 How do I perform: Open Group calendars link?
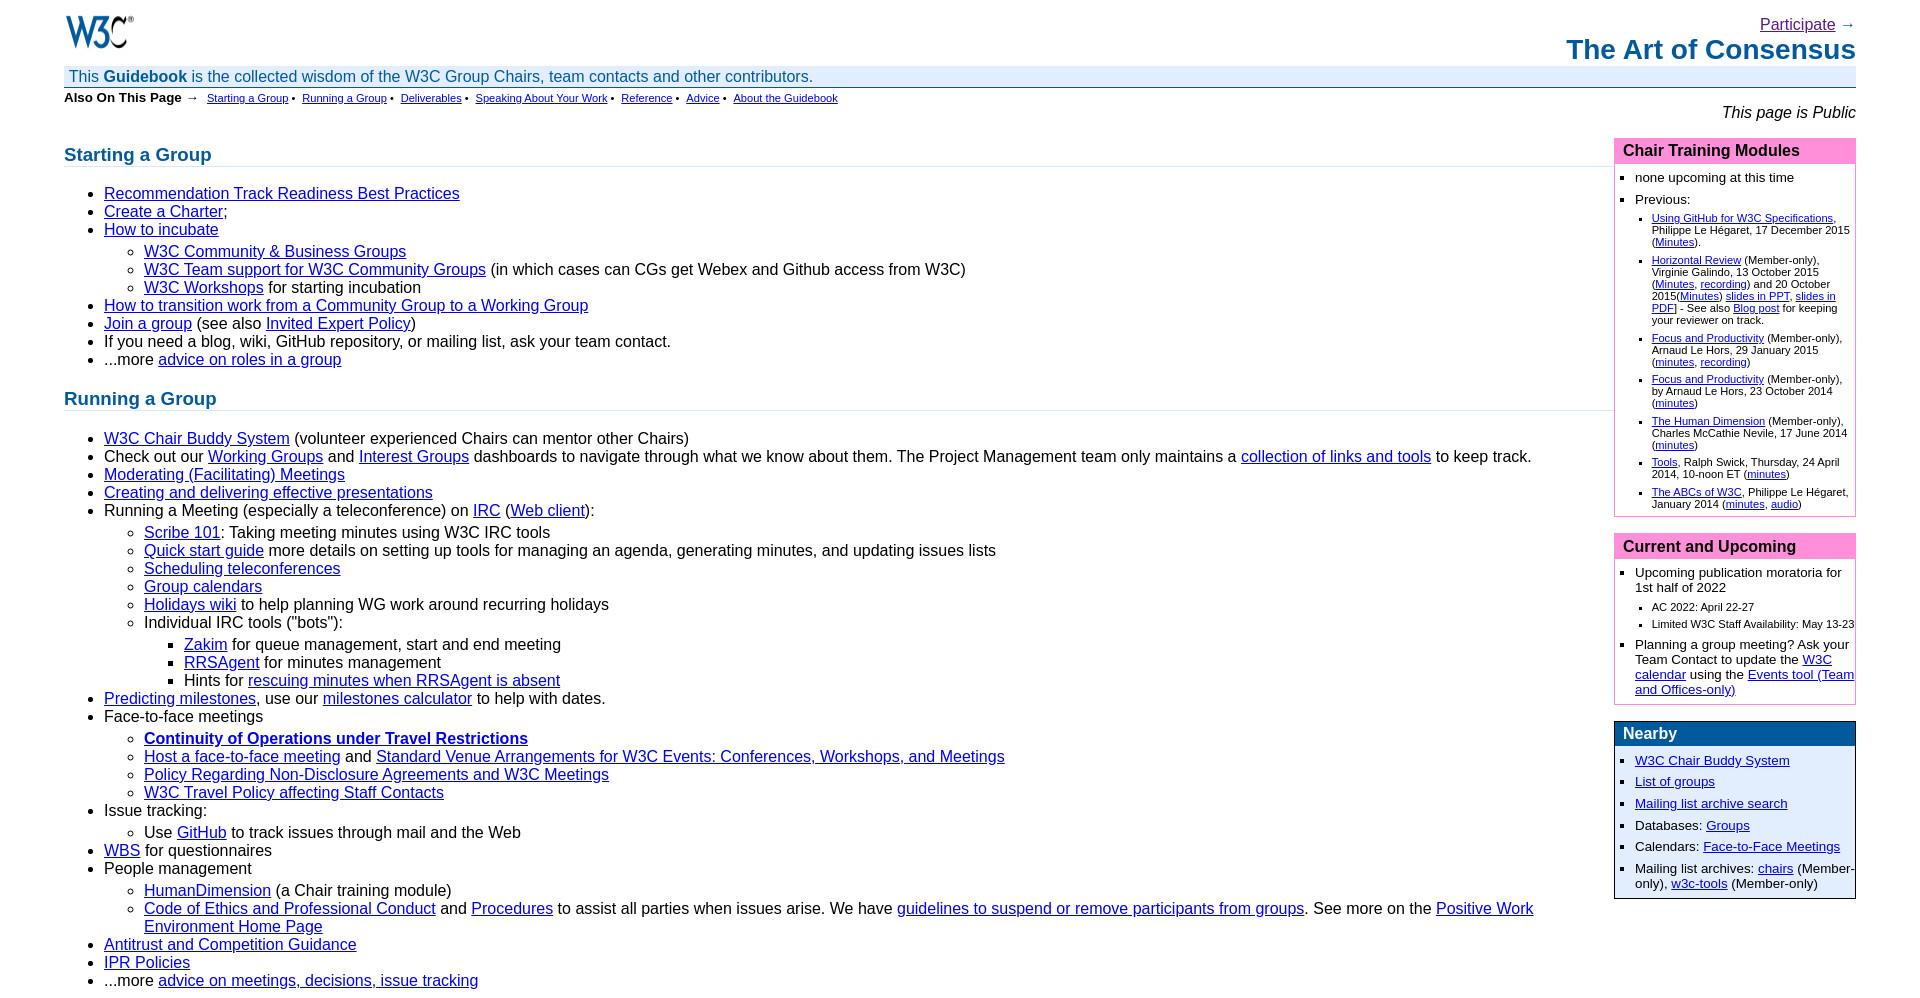[x=203, y=587]
